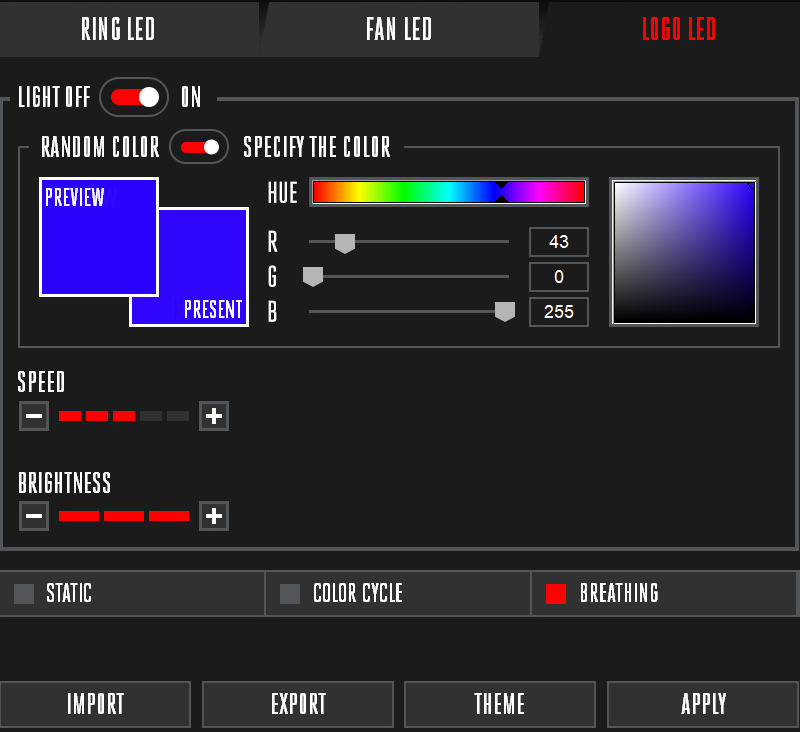Increase speed with the plus button

click(x=214, y=416)
